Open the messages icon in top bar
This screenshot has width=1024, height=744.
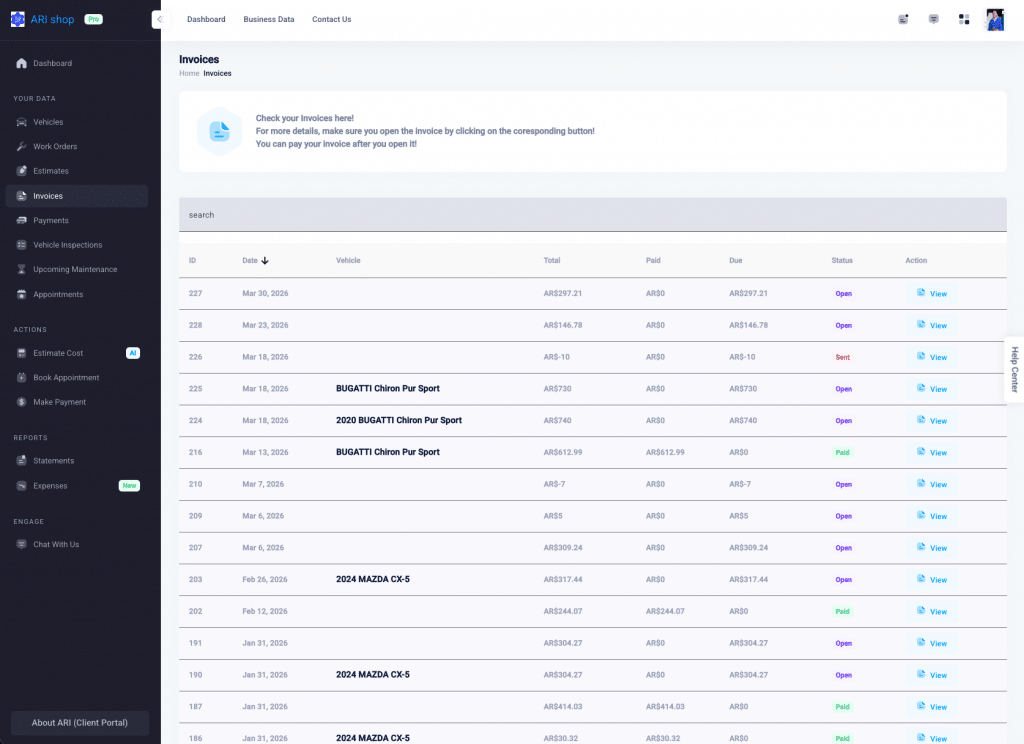[x=933, y=18]
